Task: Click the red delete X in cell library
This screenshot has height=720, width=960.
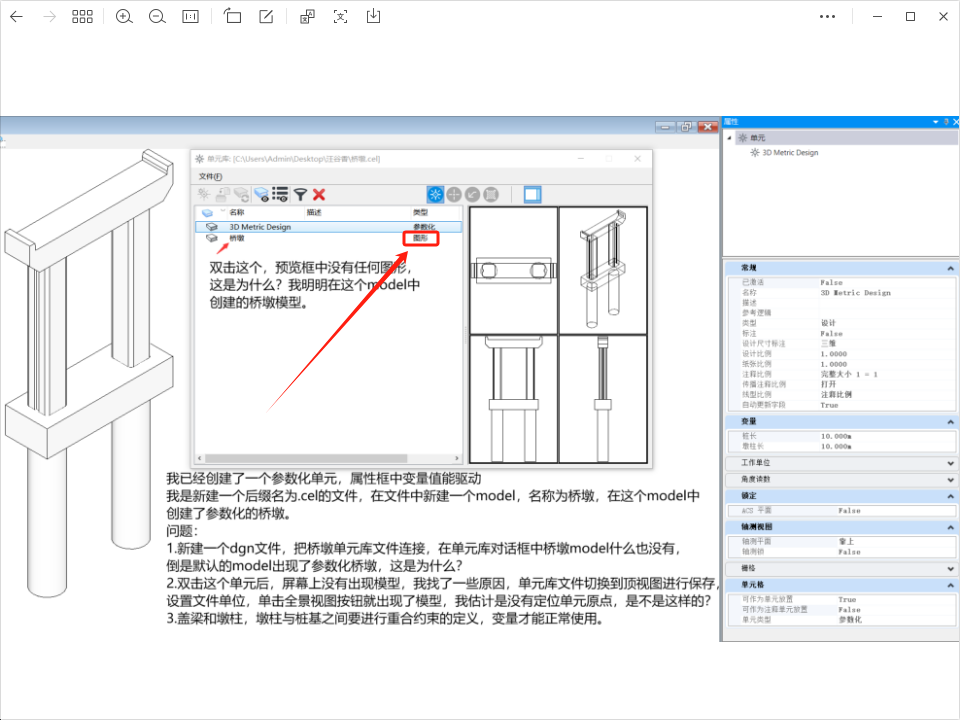Action: 319,195
